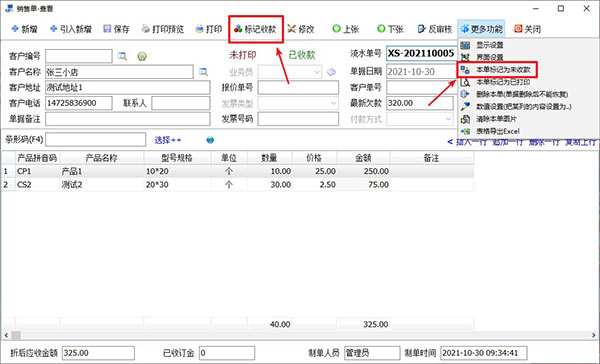Click the 最新欠款 field showing 320.00
This screenshot has width=600, height=364.
[x=420, y=103]
